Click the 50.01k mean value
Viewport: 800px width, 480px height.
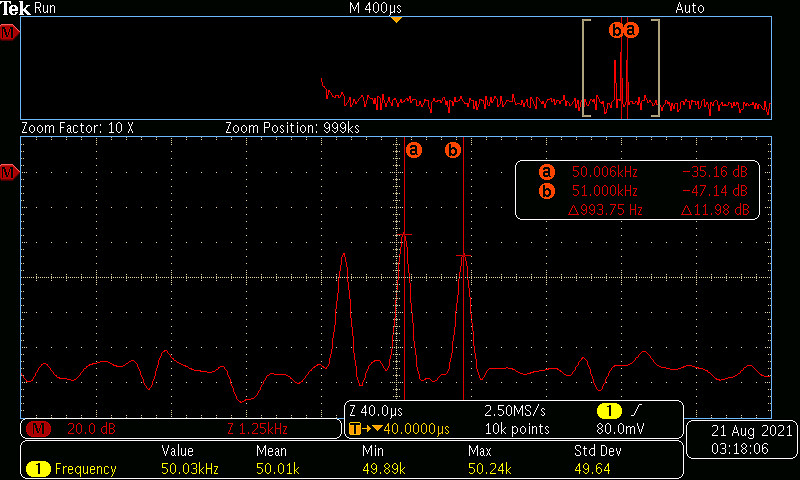coord(278,469)
